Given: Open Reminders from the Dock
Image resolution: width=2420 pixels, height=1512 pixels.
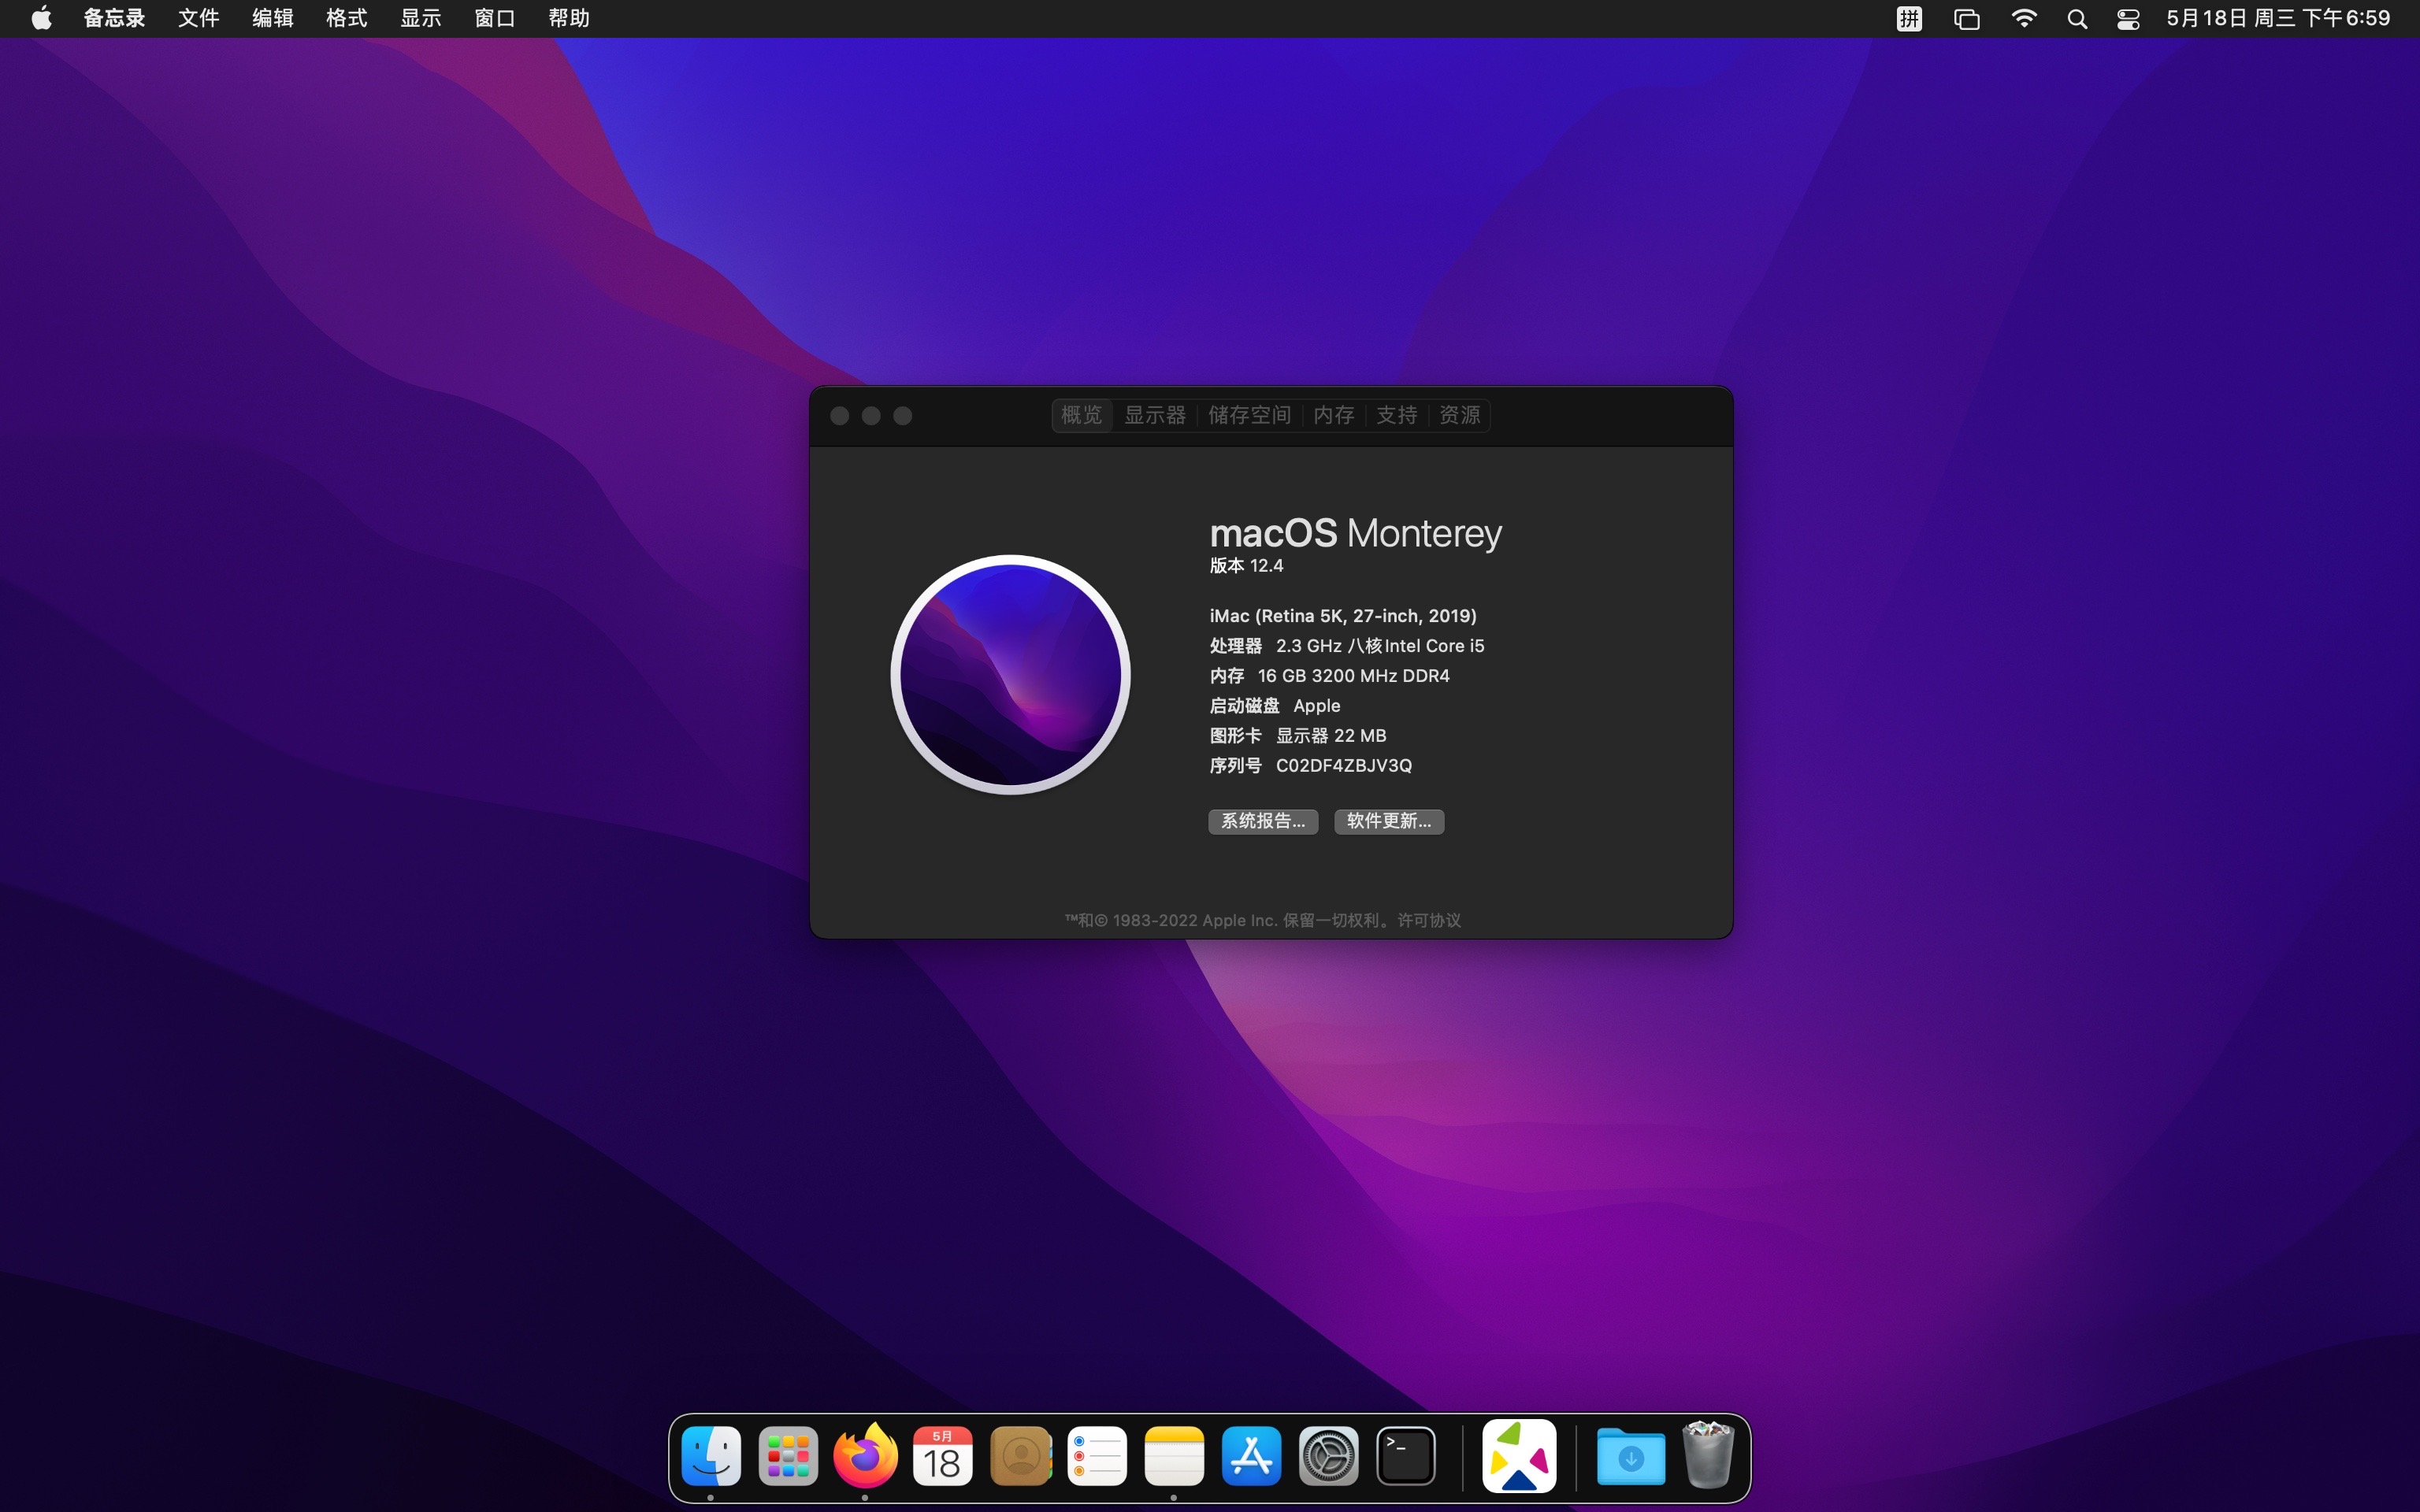Looking at the screenshot, I should (x=1097, y=1456).
